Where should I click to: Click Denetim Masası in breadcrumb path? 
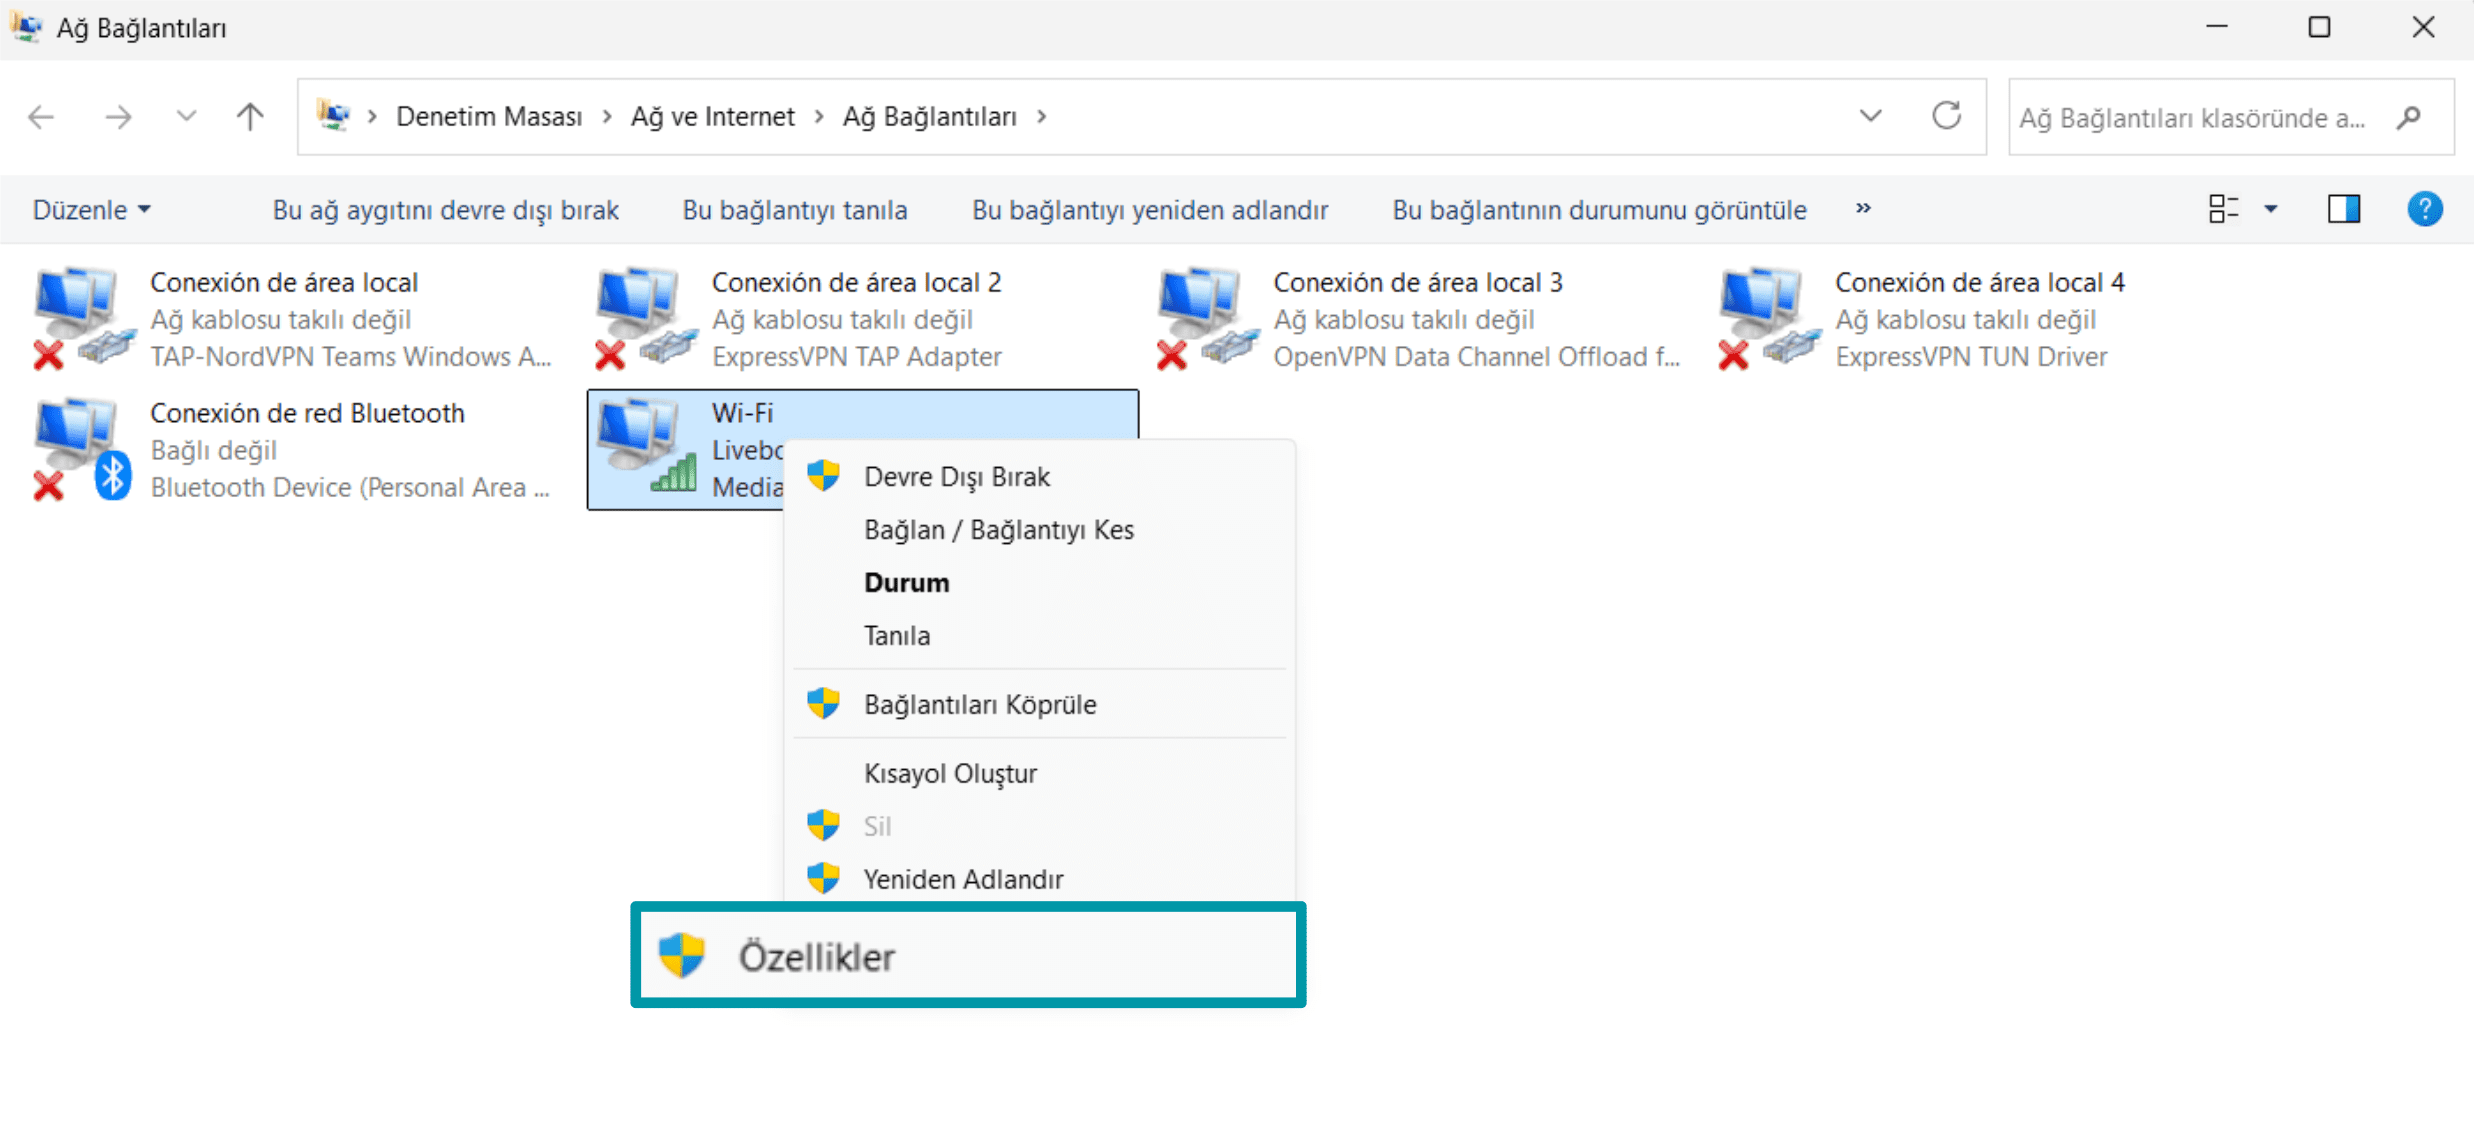488,117
